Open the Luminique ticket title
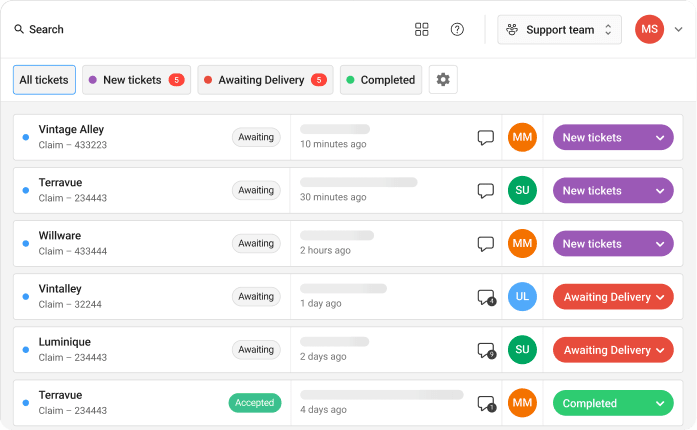The width and height of the screenshot is (697, 430). click(64, 342)
